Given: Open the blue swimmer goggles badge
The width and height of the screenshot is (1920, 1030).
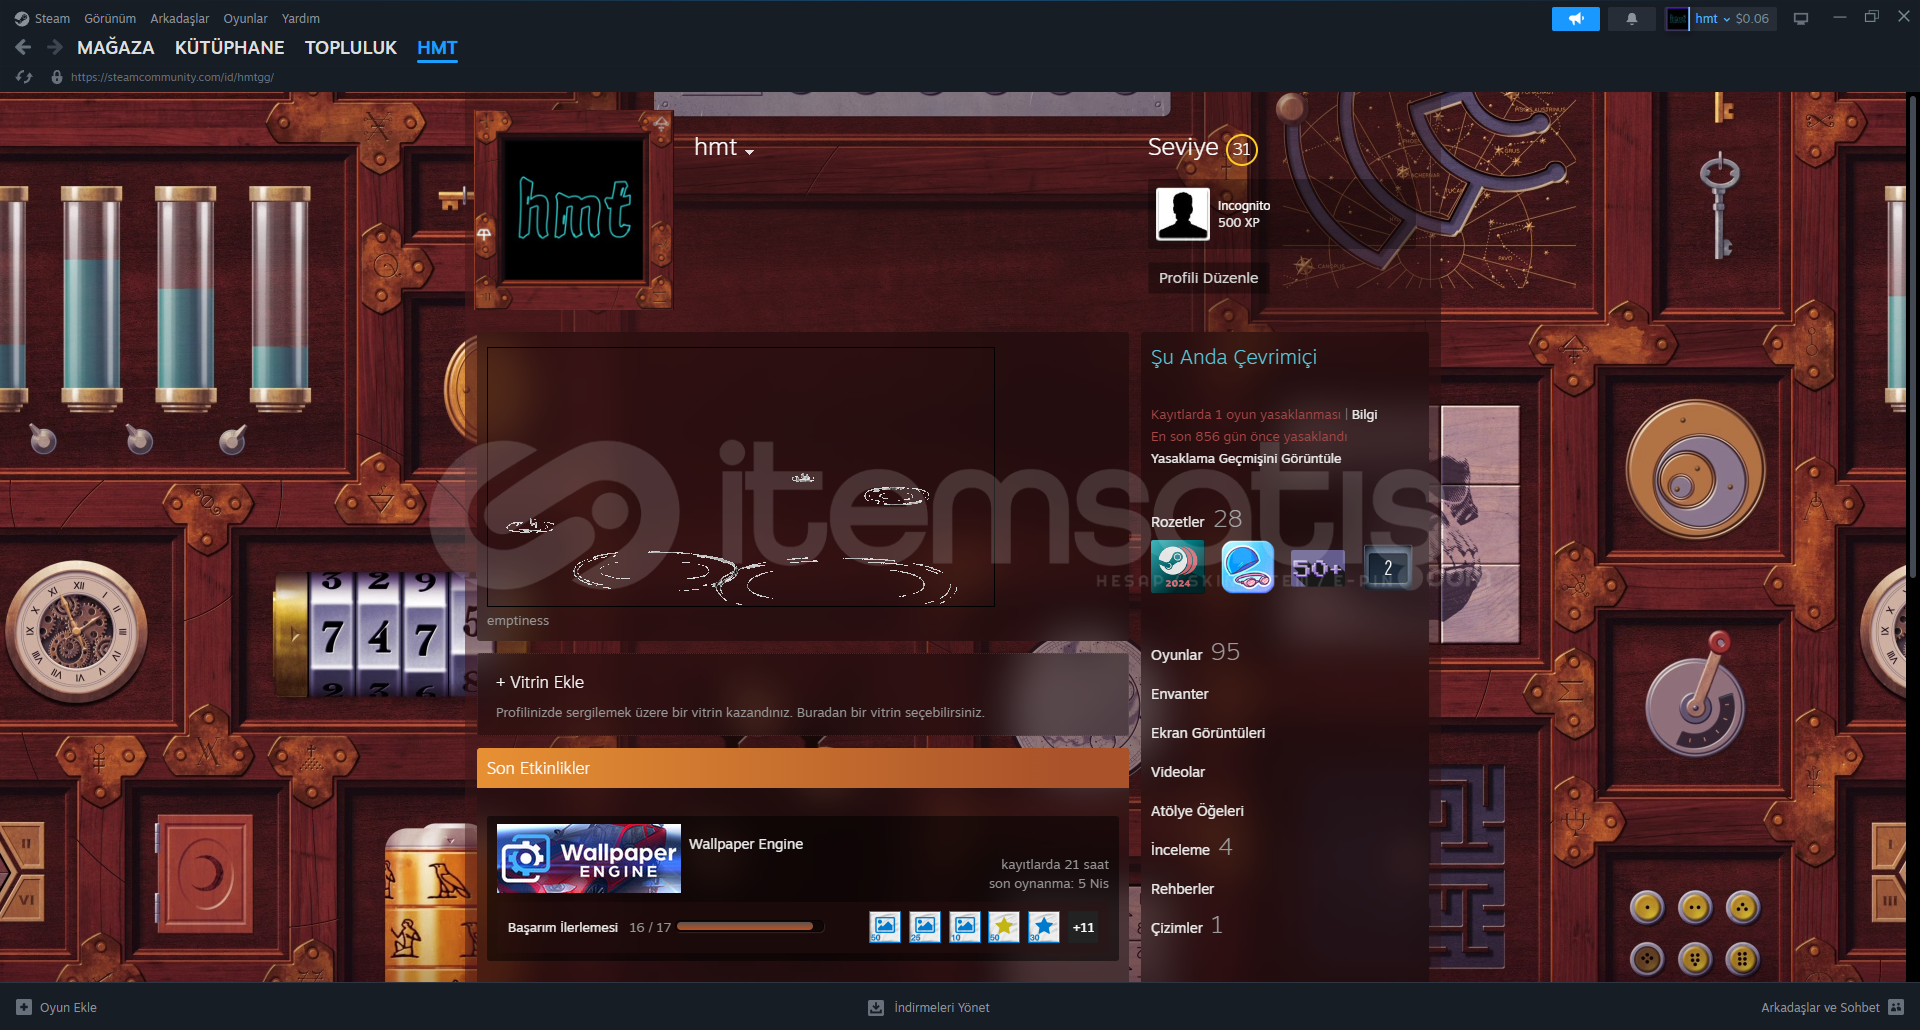Looking at the screenshot, I should pos(1248,567).
